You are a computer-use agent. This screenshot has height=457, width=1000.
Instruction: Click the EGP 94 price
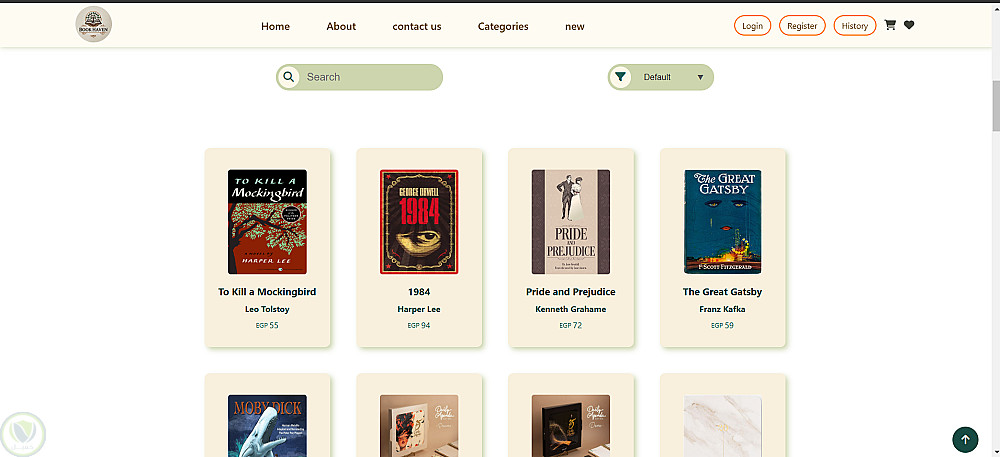pyautogui.click(x=419, y=325)
